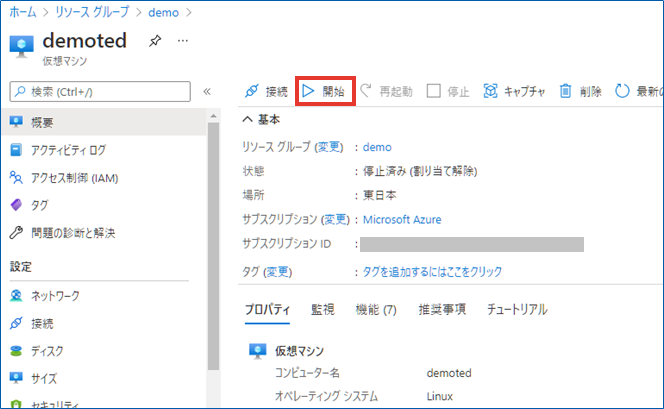Screen dimensions: 664x409
Task: Switch to the 監視 tab
Action: tap(323, 310)
